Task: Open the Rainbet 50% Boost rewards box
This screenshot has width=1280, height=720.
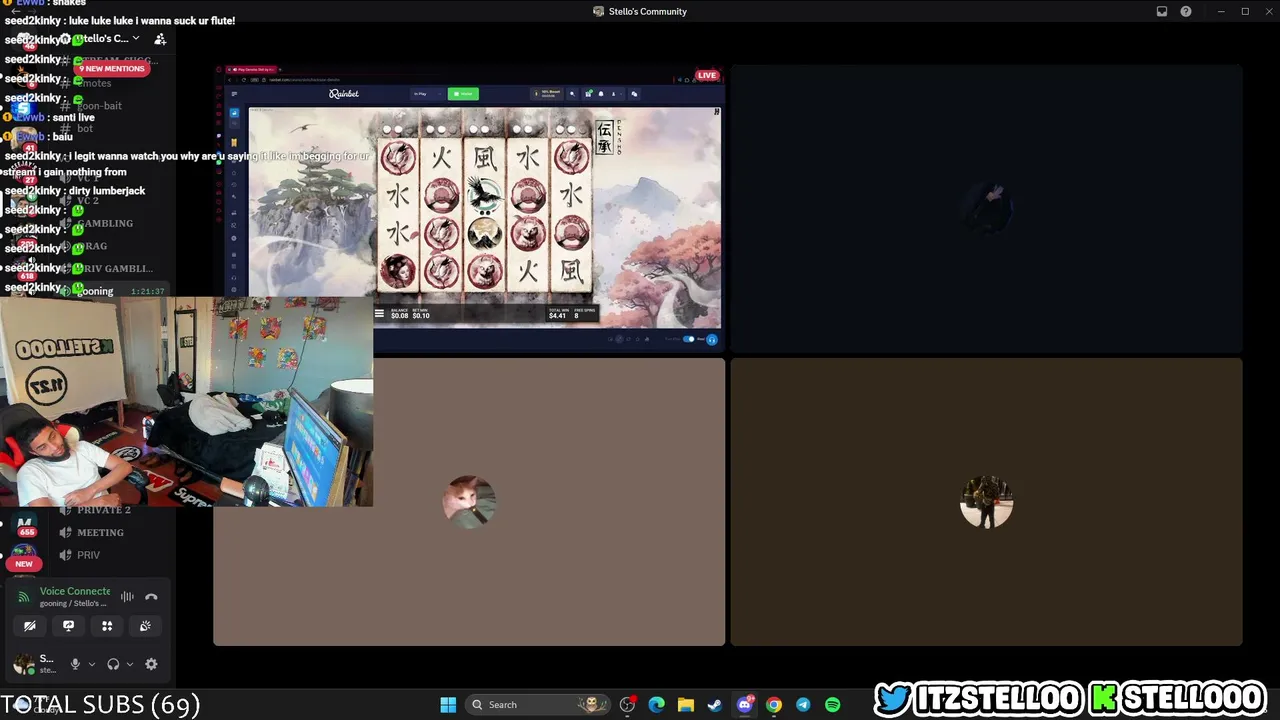Action: (x=547, y=94)
